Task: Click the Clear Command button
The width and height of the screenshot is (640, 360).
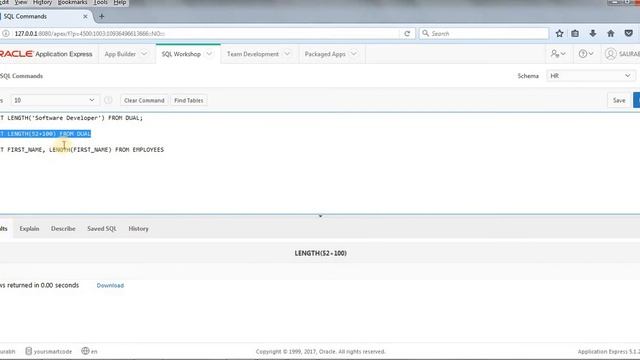Action: [x=144, y=100]
